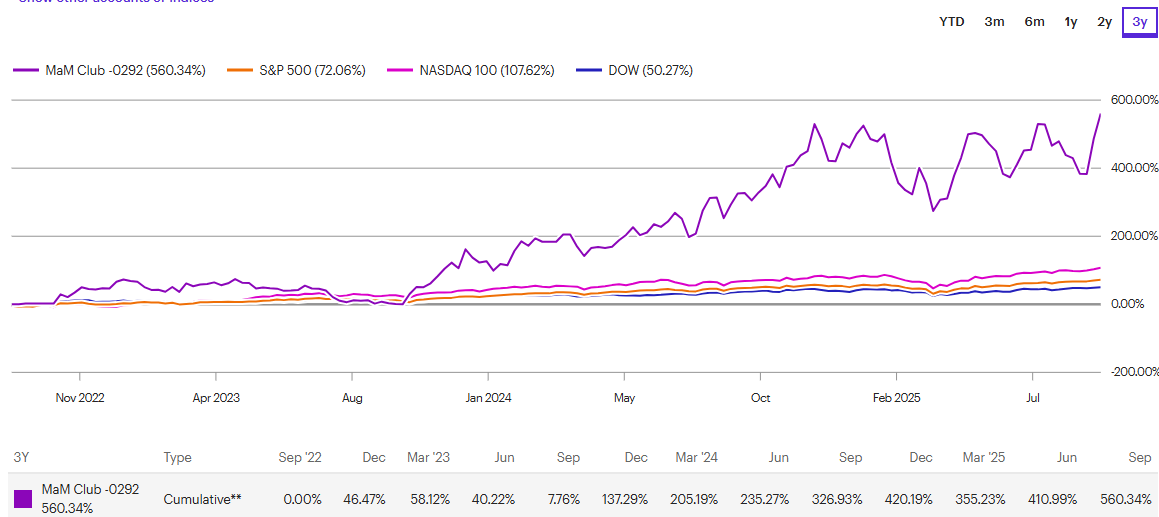Click the 46.47% Dec value cell
1159x517 pixels.
[366, 498]
